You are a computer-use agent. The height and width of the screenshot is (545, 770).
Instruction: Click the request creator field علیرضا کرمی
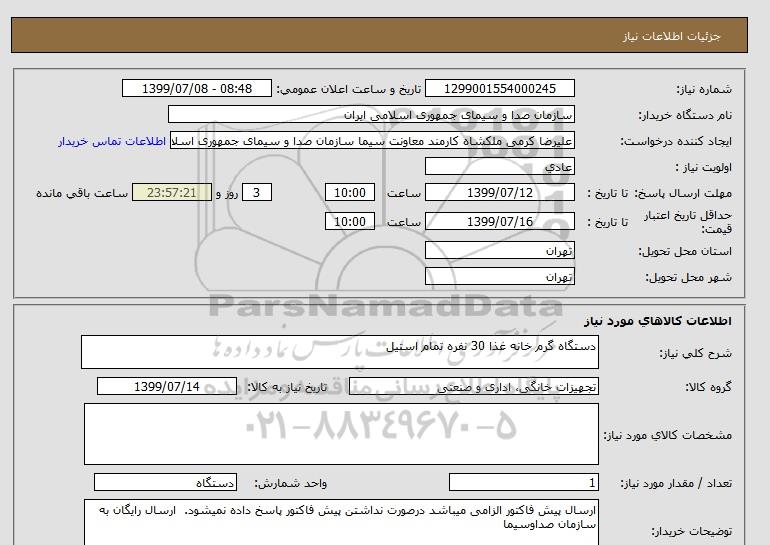(x=372, y=140)
